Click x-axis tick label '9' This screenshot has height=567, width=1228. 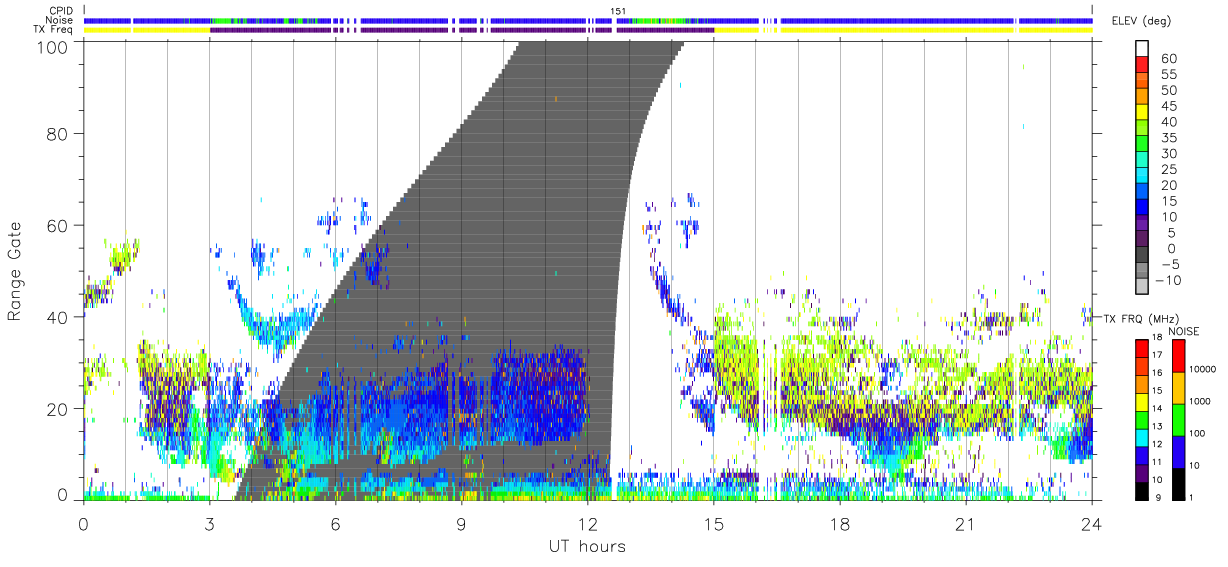point(461,524)
